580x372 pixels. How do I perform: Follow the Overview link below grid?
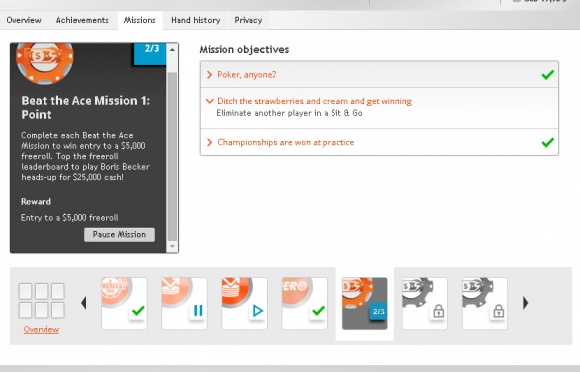(41, 329)
